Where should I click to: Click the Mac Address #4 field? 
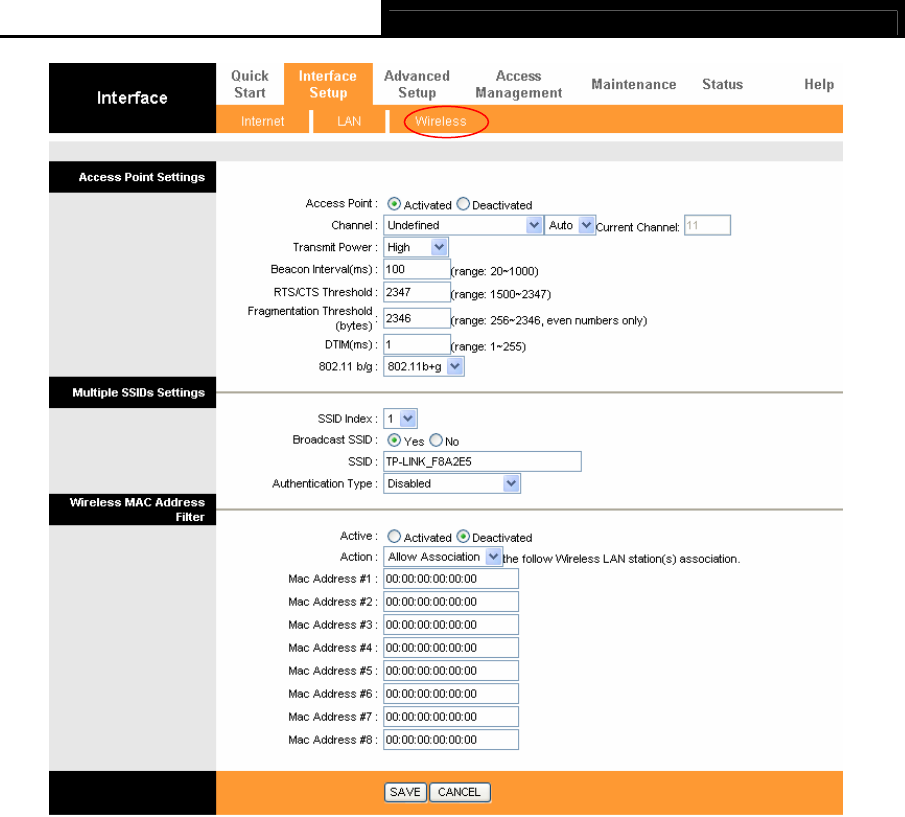(451, 648)
